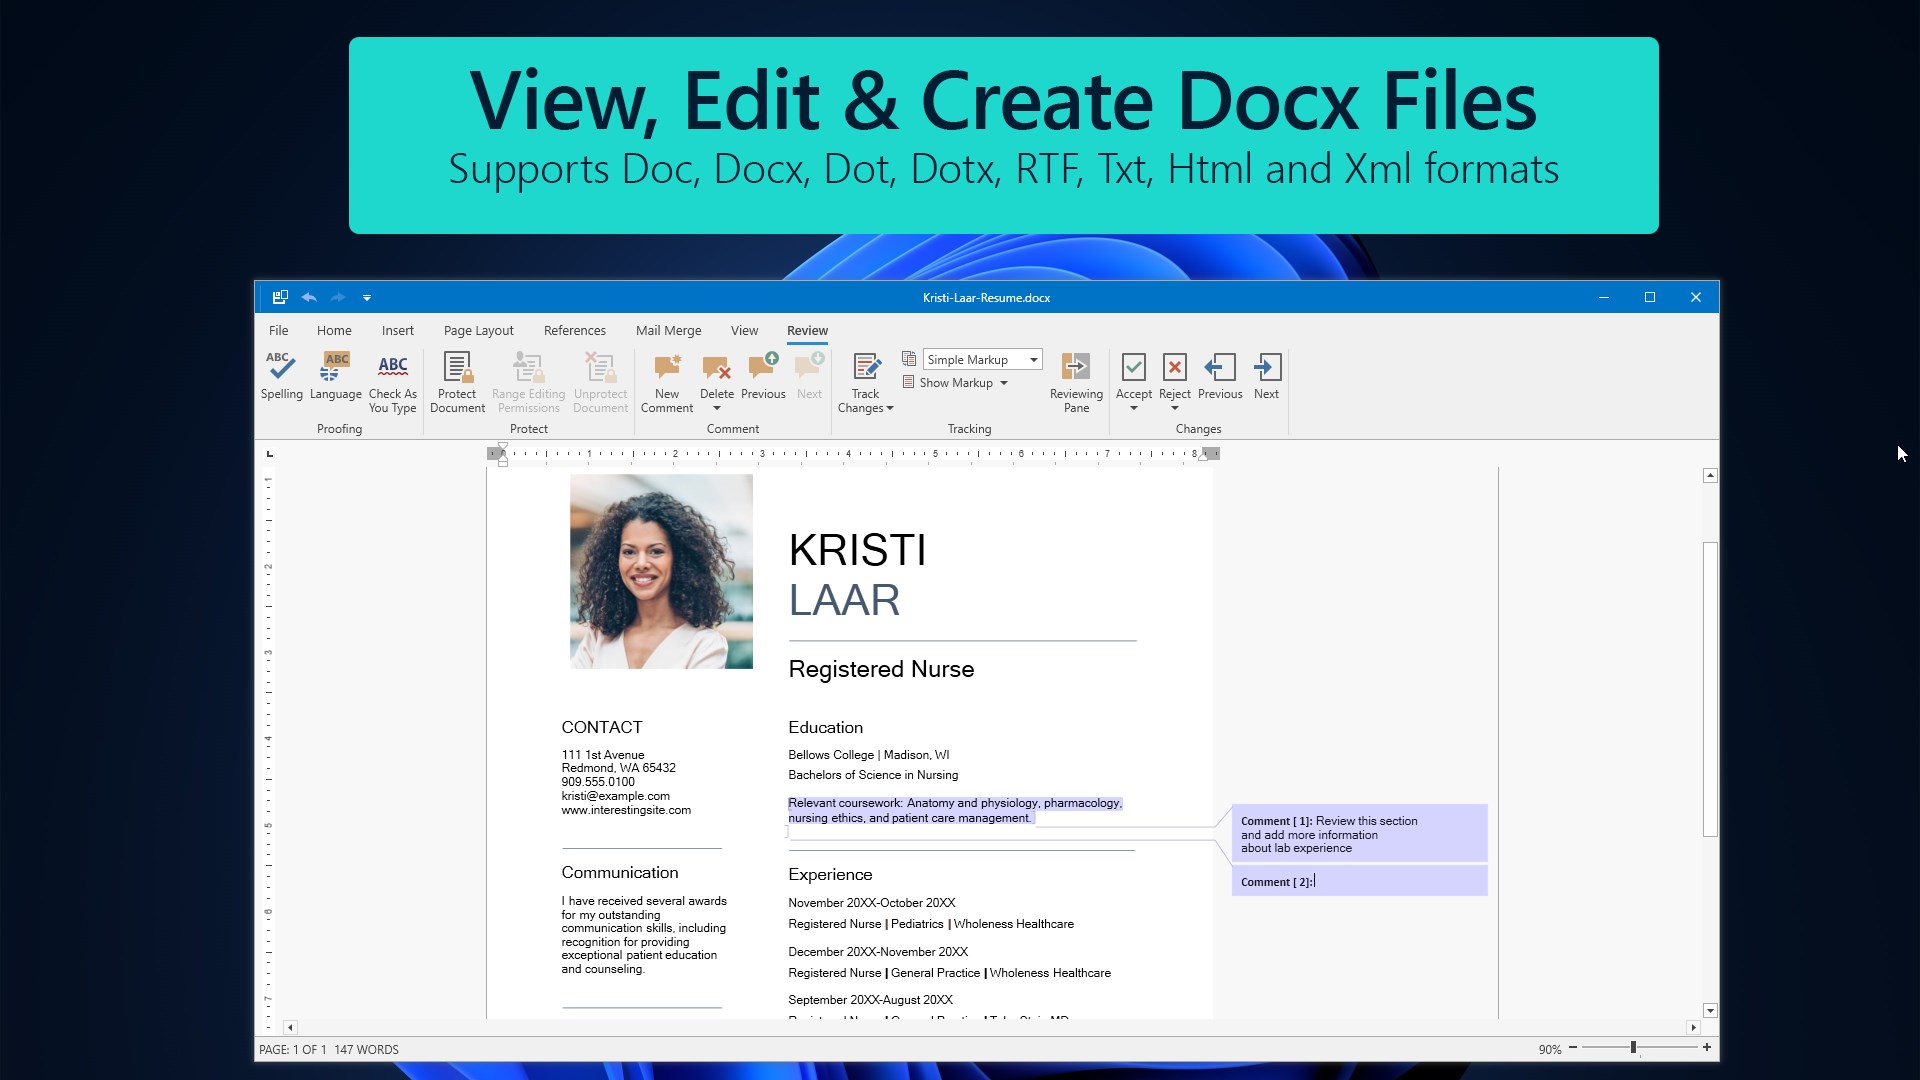Expand the Show Markup dropdown
The width and height of the screenshot is (1920, 1080).
(x=1003, y=383)
